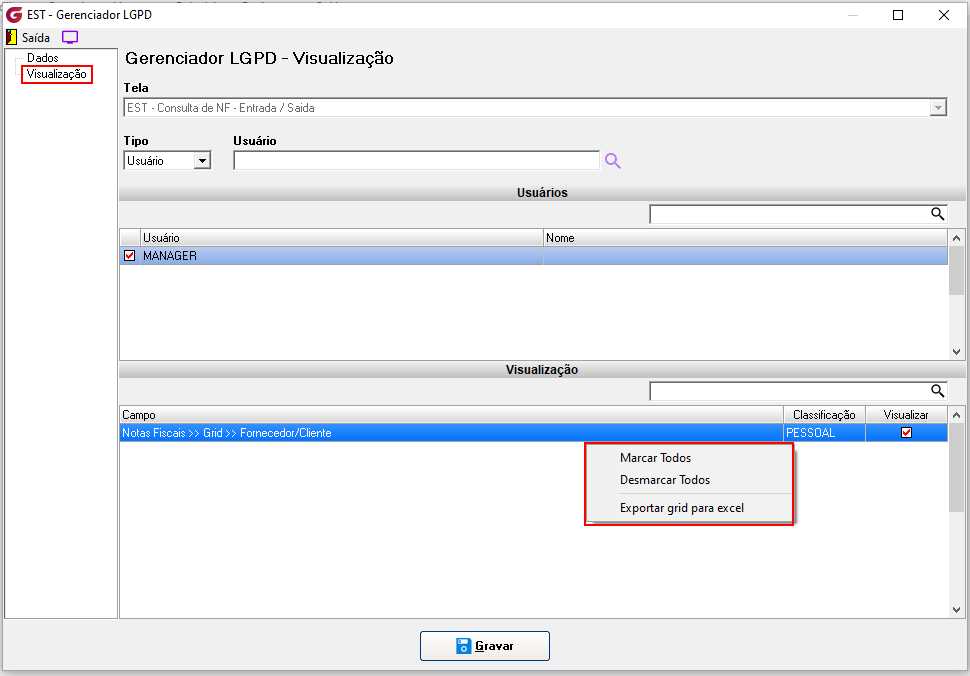Toggle the MANAGER user checkbox

[129, 255]
